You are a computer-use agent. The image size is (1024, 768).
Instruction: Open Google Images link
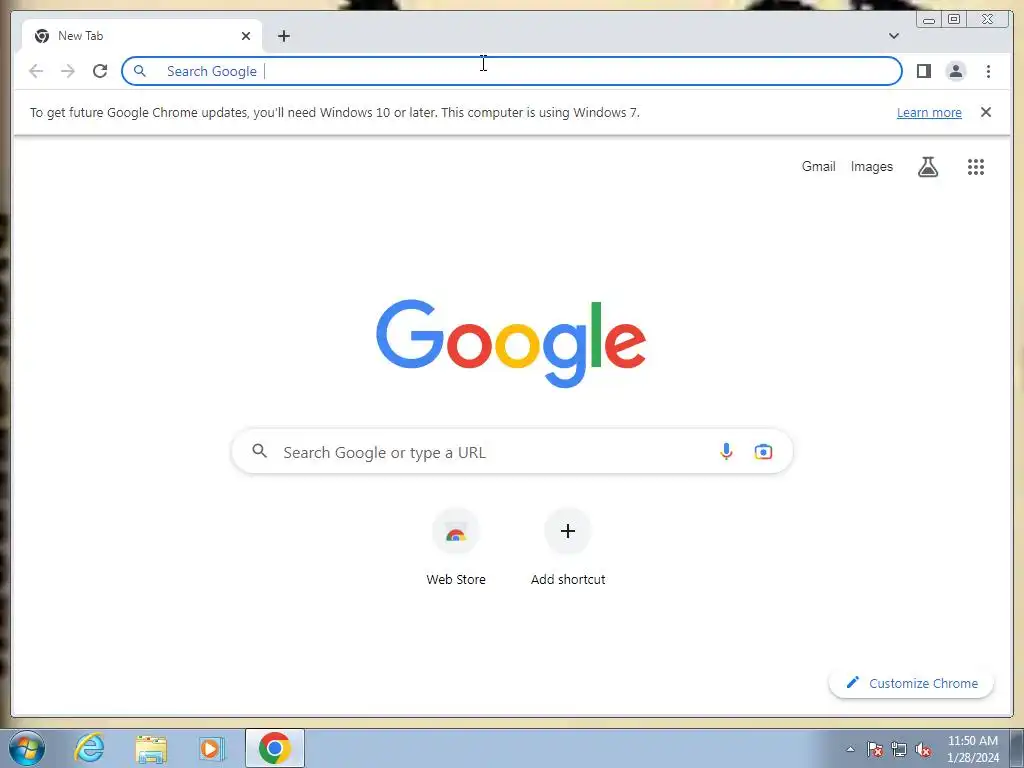pyautogui.click(x=871, y=167)
